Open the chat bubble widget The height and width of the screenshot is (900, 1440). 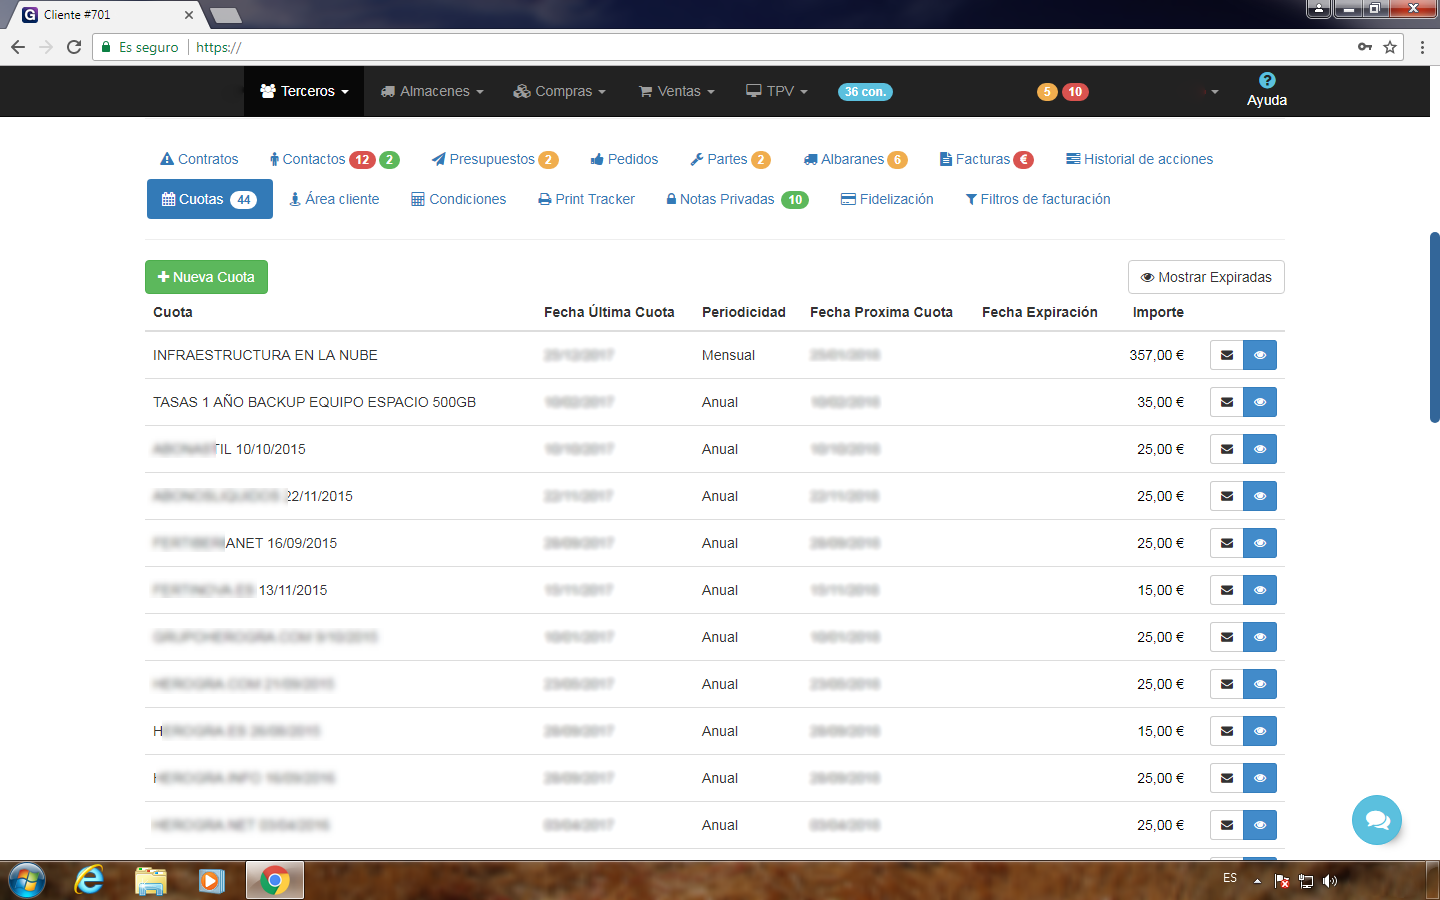(x=1376, y=820)
